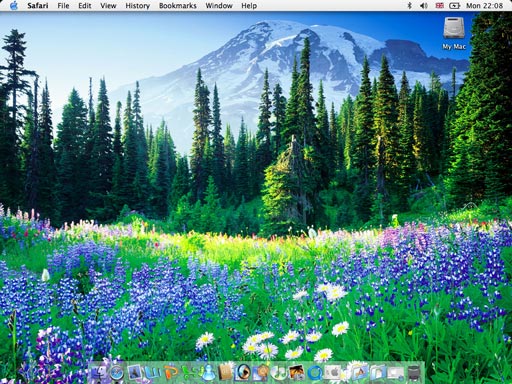The image size is (512, 384).
Task: Open System Preferences Apple icon in Dock
Action: pos(333,373)
